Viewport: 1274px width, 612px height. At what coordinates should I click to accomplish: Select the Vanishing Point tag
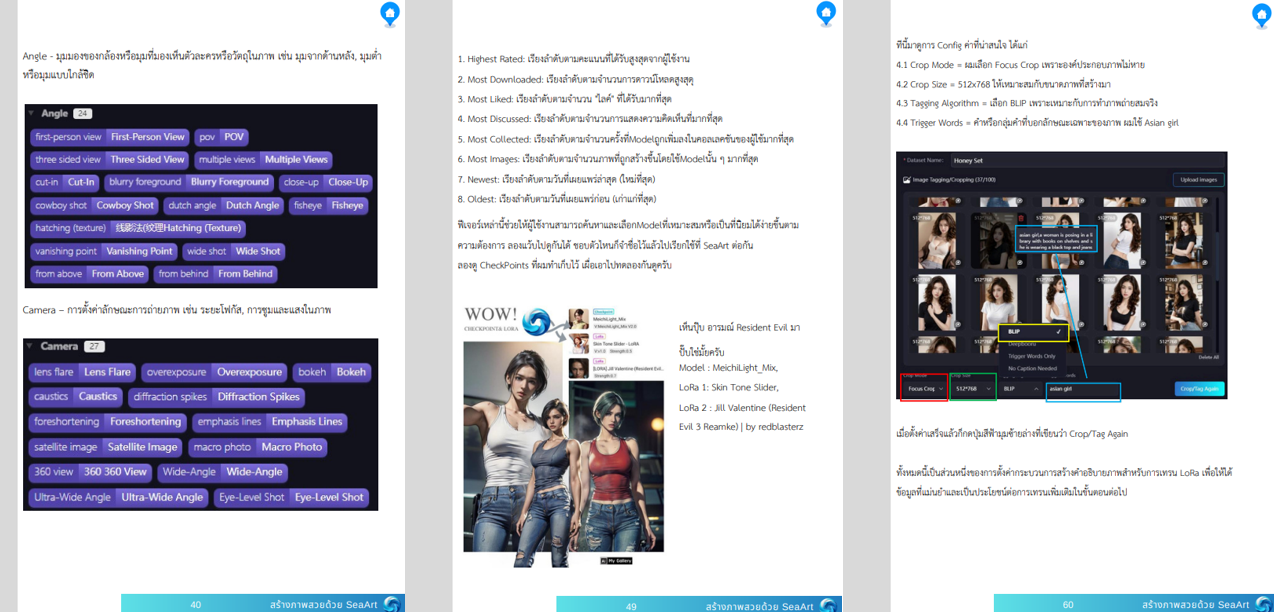pos(105,251)
